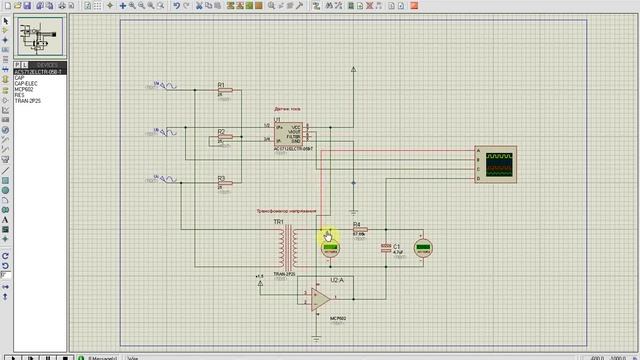Open ARES PCB layout icon
The height and width of the screenshot is (360, 640).
(x=414, y=6)
